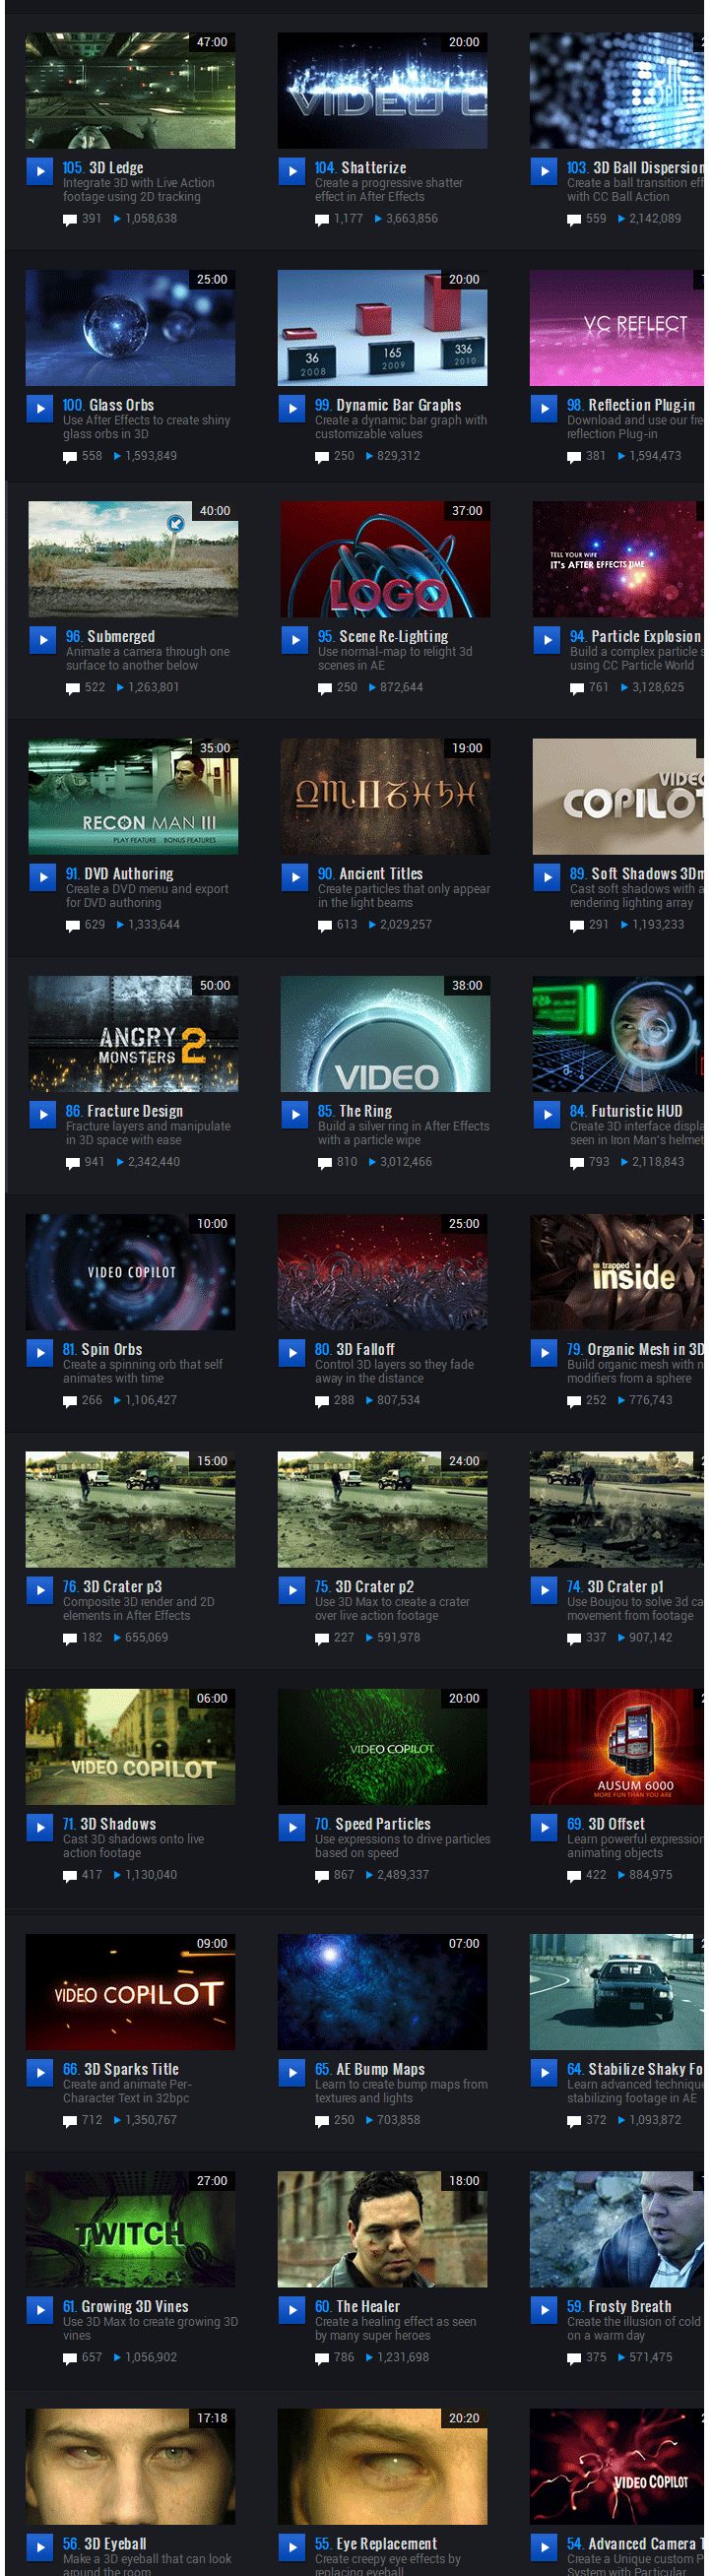Screen dimensions: 711x2576
Task: Click Submerged description text
Action: point(147,658)
